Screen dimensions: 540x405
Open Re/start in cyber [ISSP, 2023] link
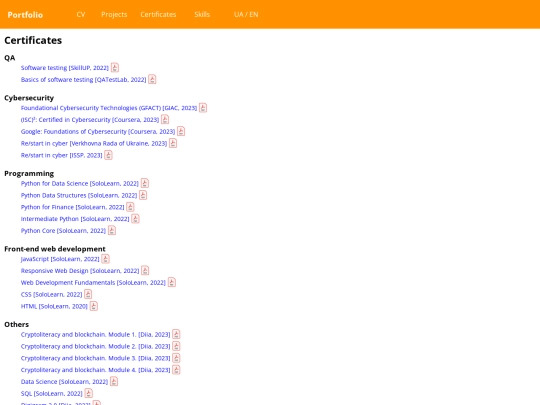coord(62,155)
